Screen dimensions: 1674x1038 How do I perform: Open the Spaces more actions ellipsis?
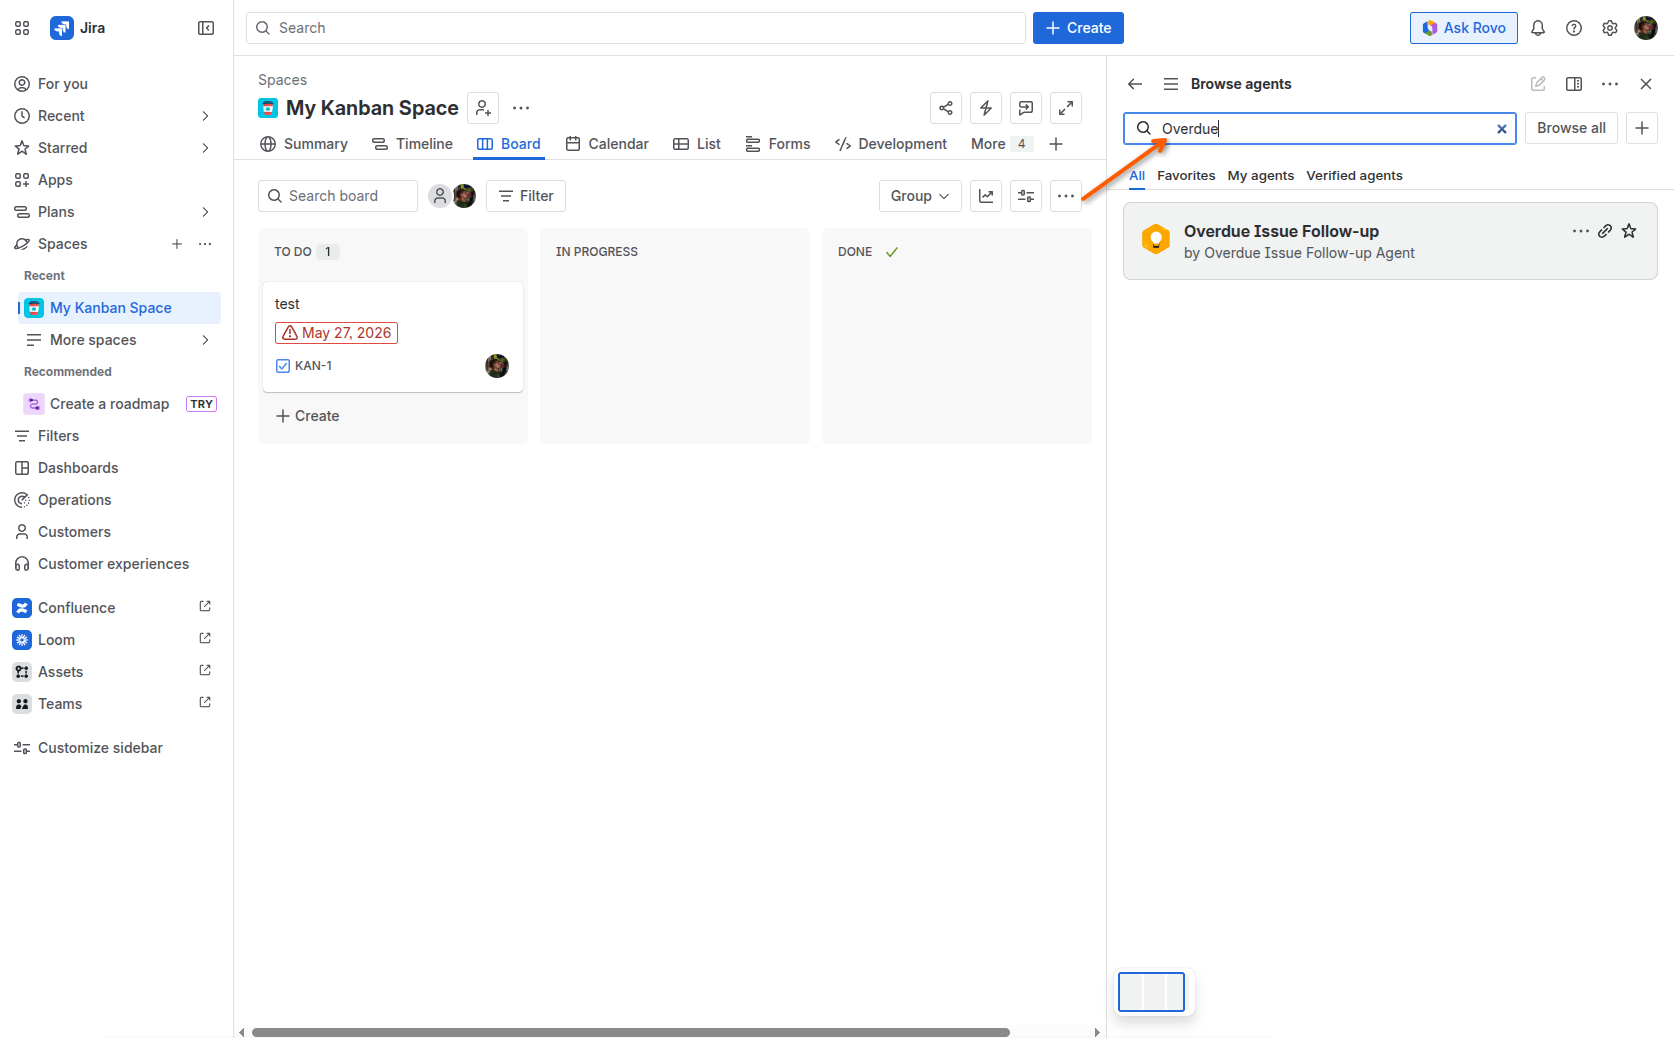205,244
